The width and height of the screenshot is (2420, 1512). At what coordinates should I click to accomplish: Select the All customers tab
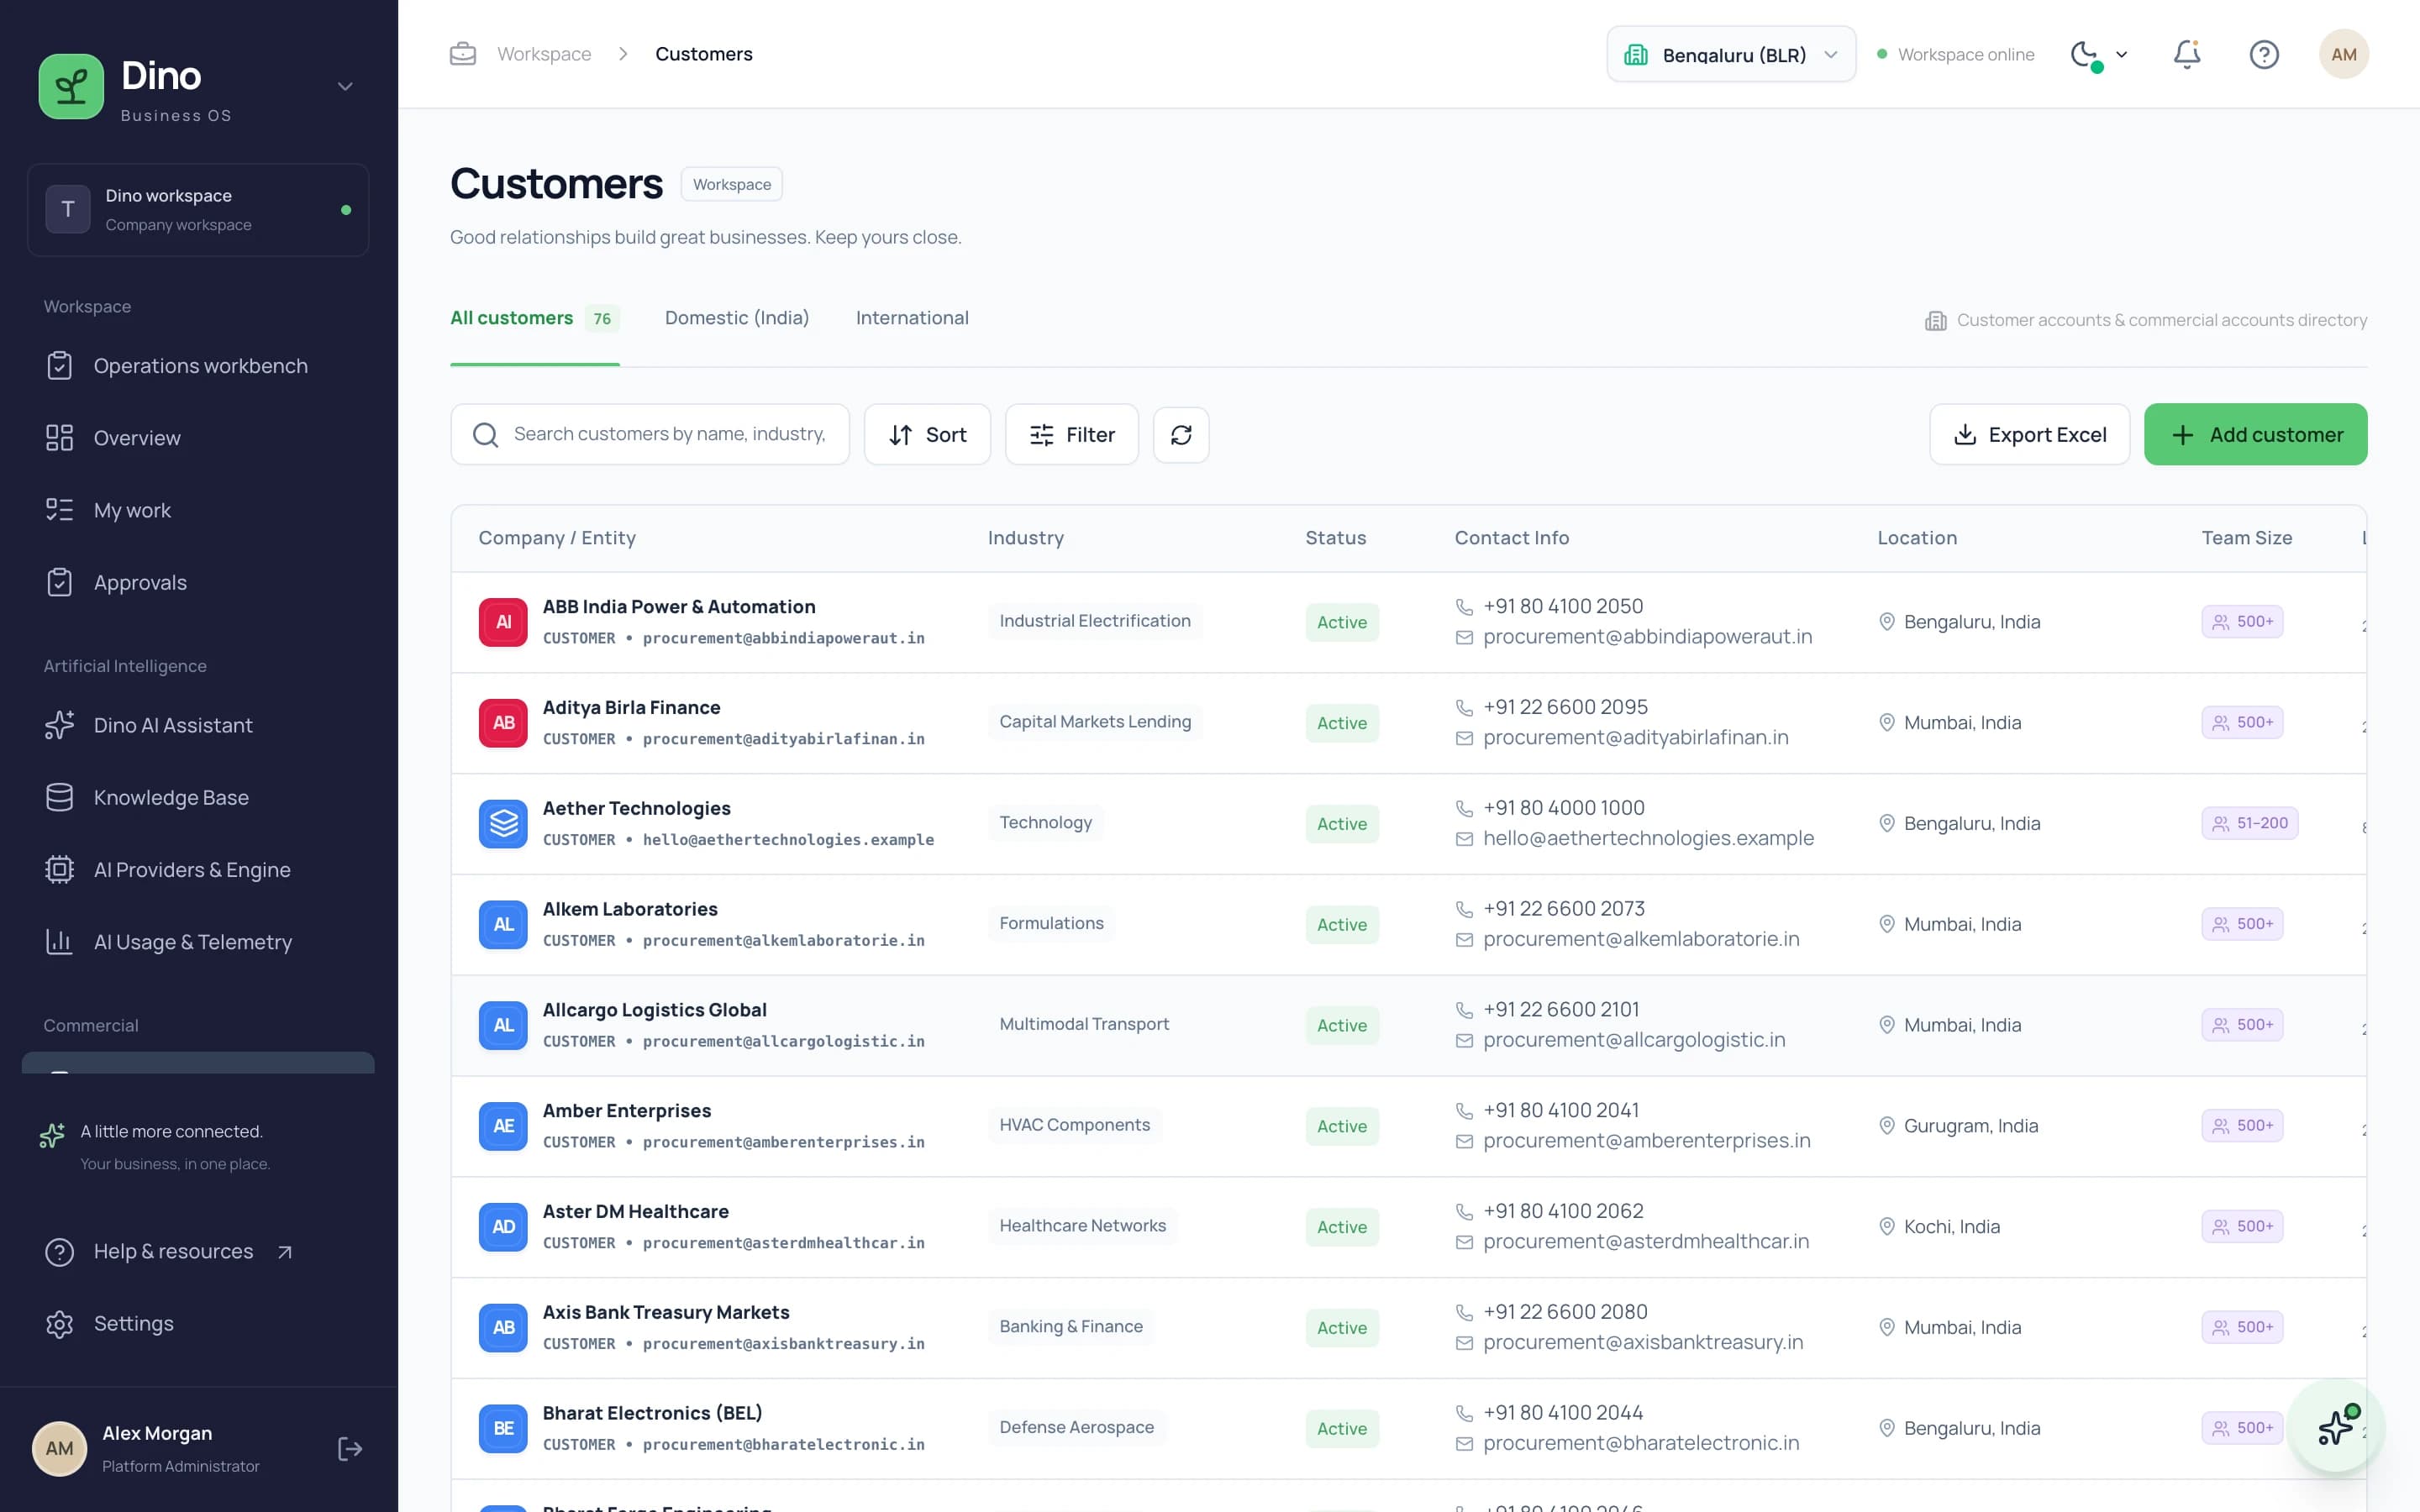click(534, 318)
